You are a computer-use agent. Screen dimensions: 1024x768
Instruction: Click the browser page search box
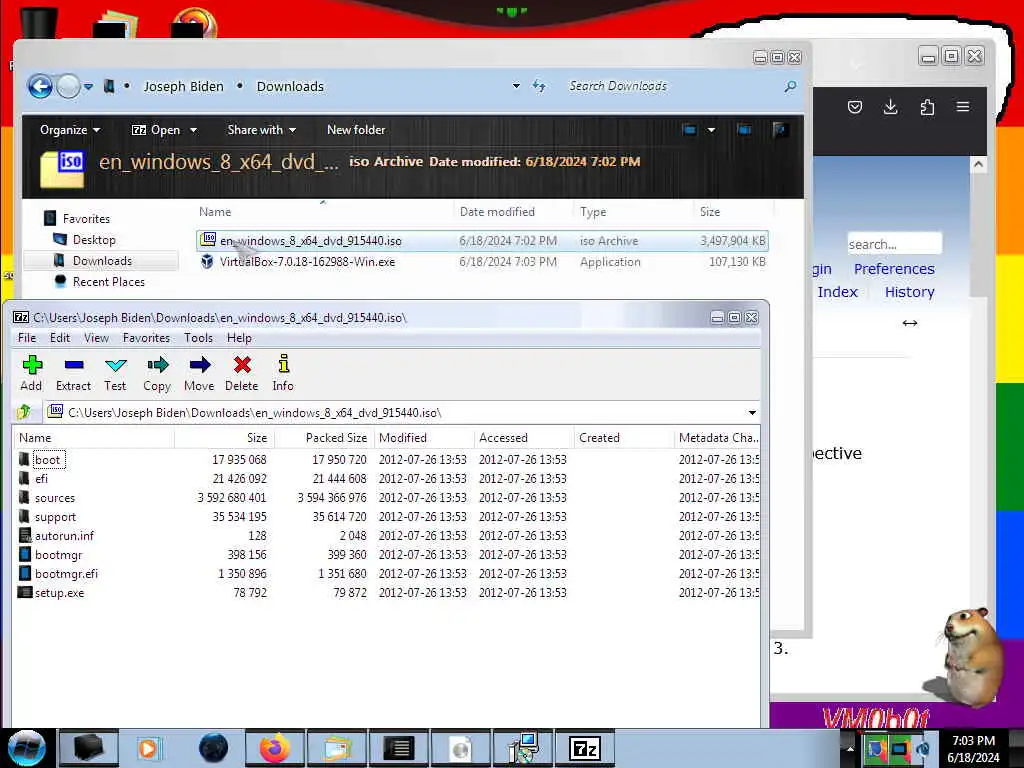click(894, 244)
